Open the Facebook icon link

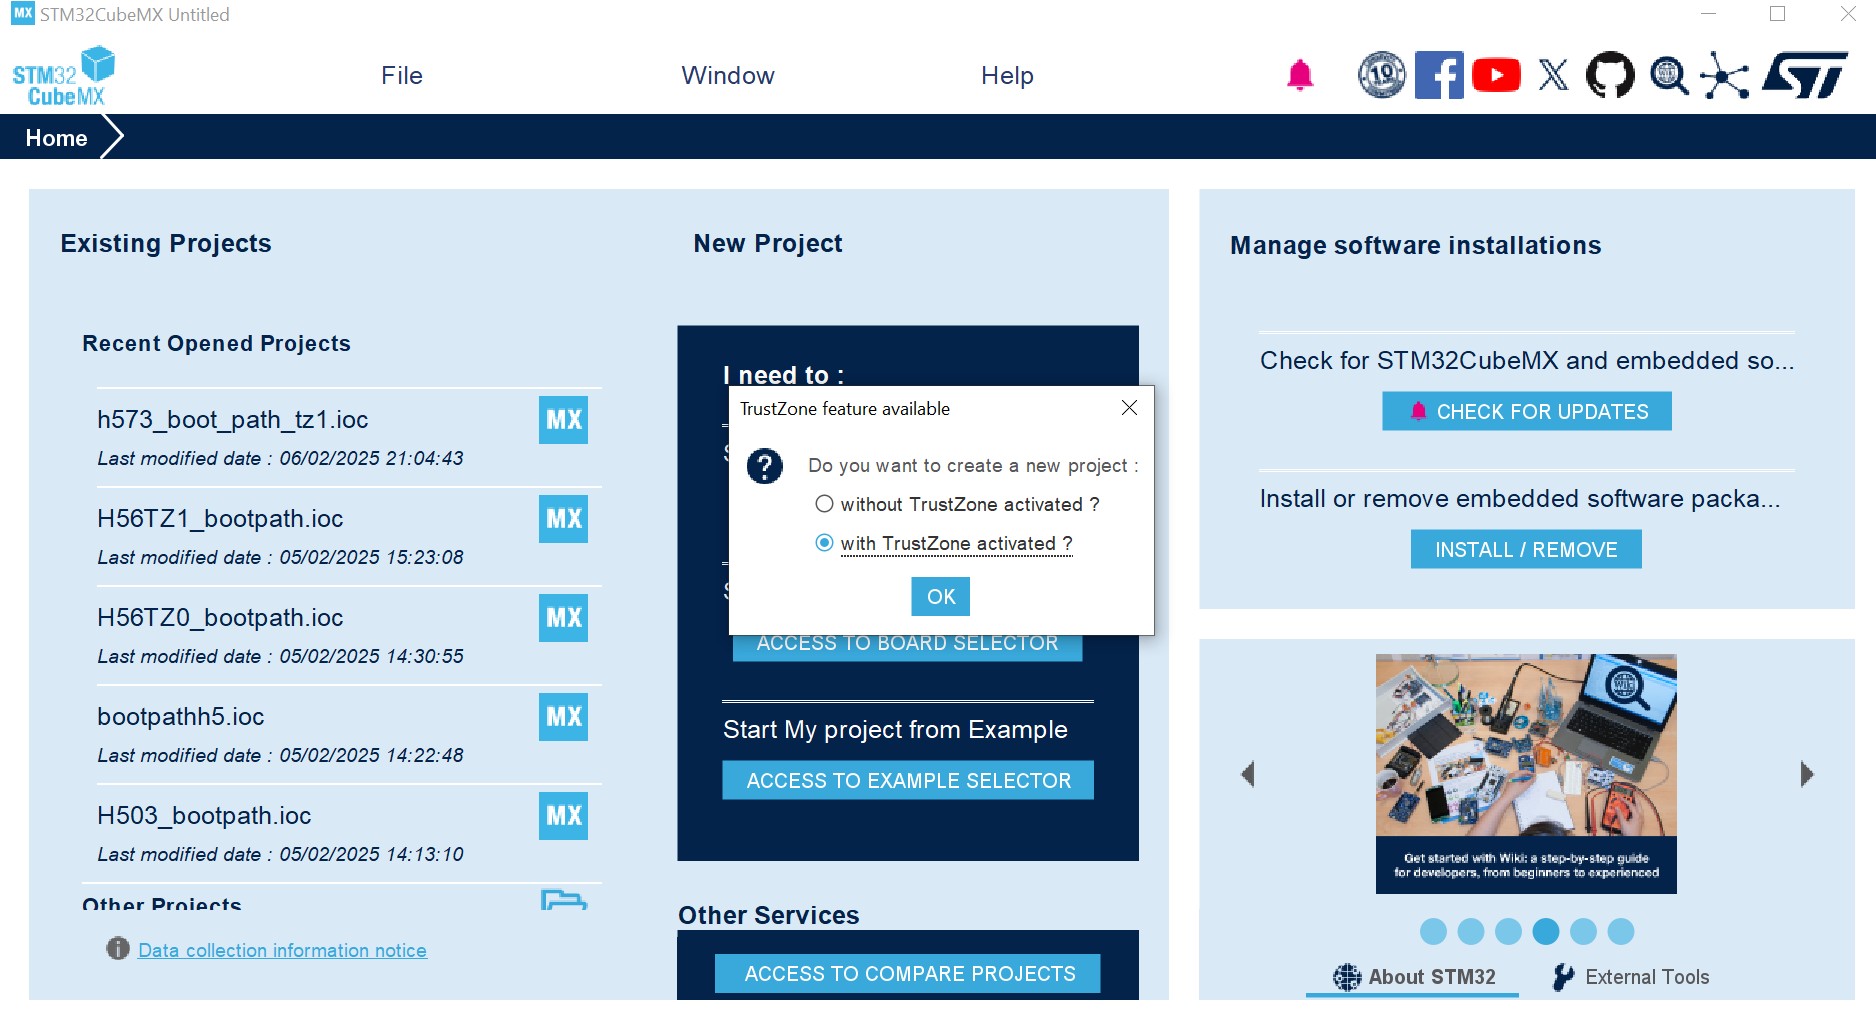click(1439, 75)
